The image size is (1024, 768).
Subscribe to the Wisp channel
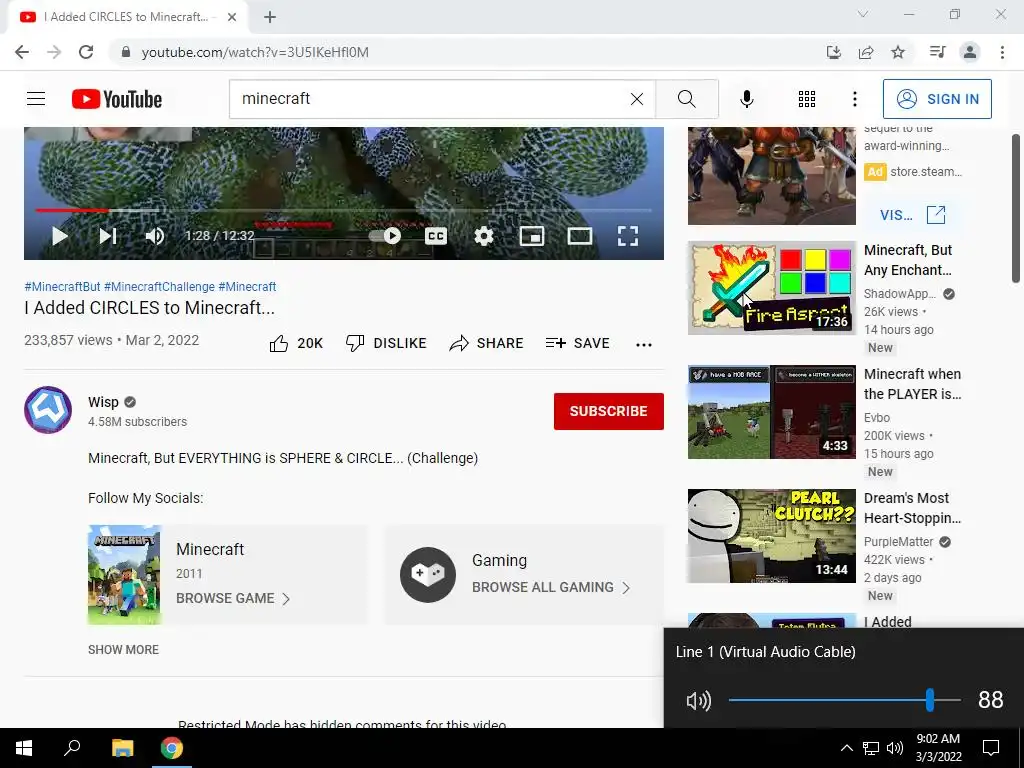tap(609, 411)
